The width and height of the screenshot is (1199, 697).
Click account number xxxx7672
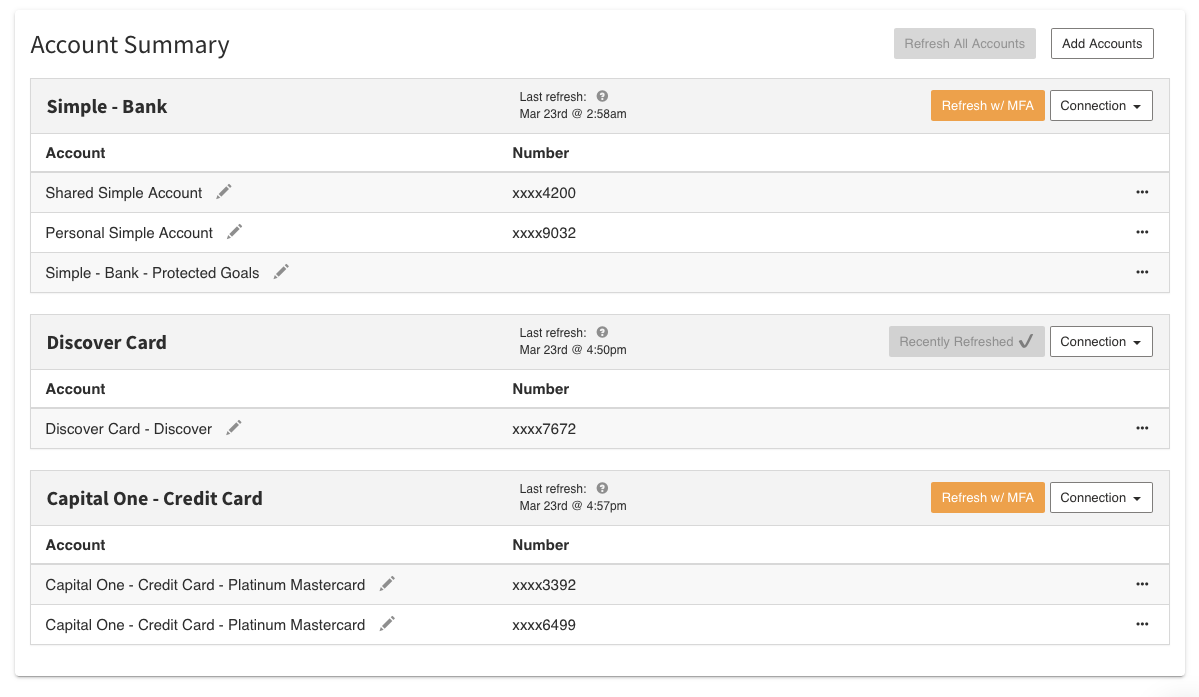point(544,429)
